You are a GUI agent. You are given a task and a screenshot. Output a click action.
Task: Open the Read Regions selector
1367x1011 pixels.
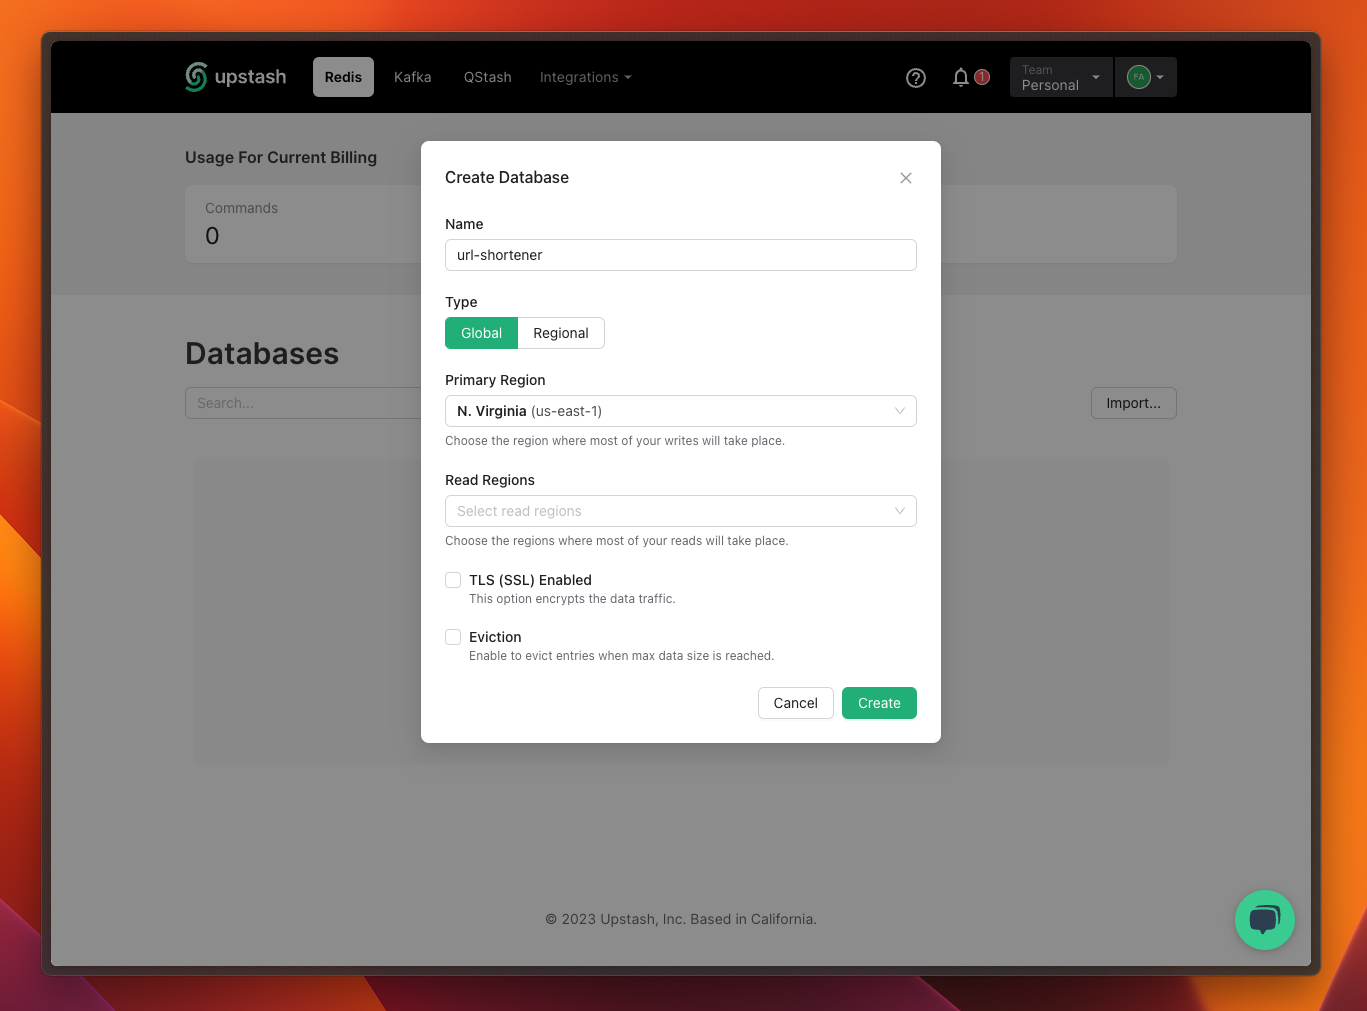tap(680, 511)
